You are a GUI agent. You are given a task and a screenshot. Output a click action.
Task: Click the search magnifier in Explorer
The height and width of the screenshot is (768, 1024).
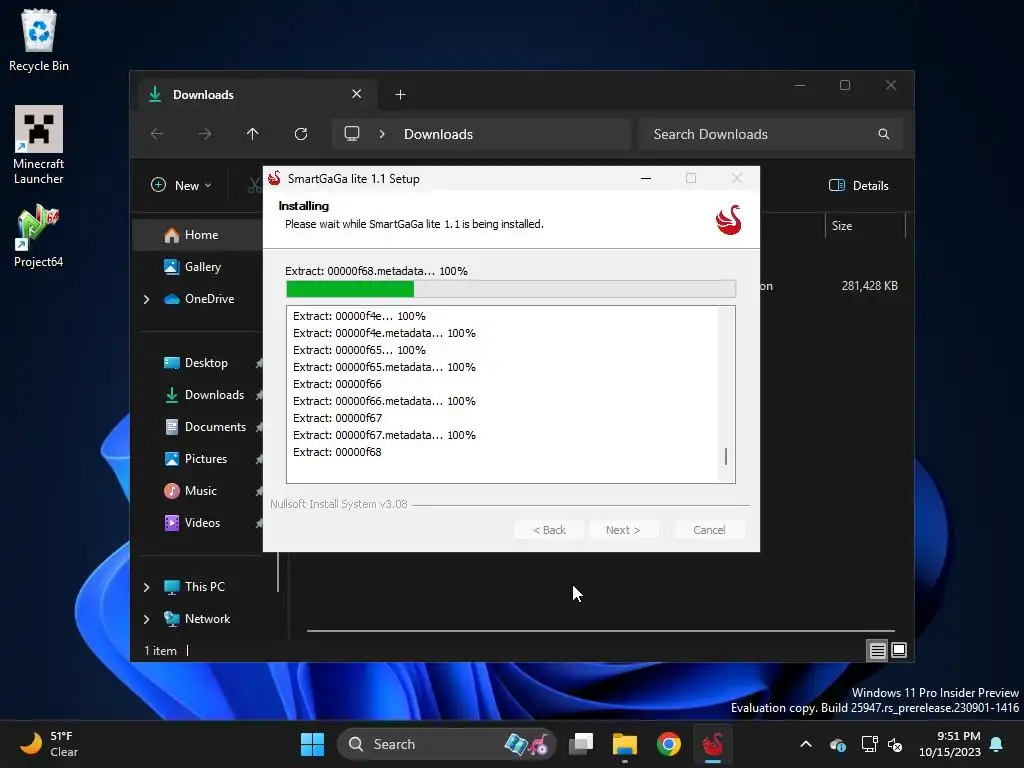point(884,134)
